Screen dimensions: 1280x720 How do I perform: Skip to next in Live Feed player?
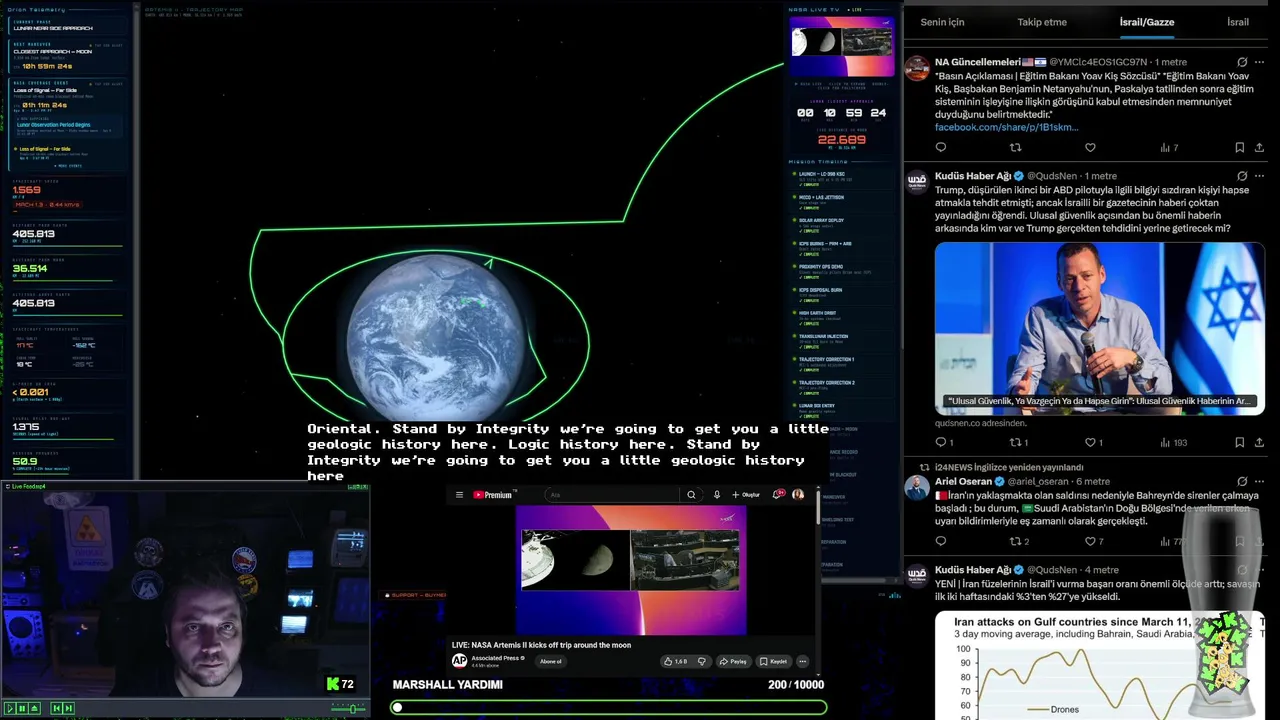pos(68,708)
